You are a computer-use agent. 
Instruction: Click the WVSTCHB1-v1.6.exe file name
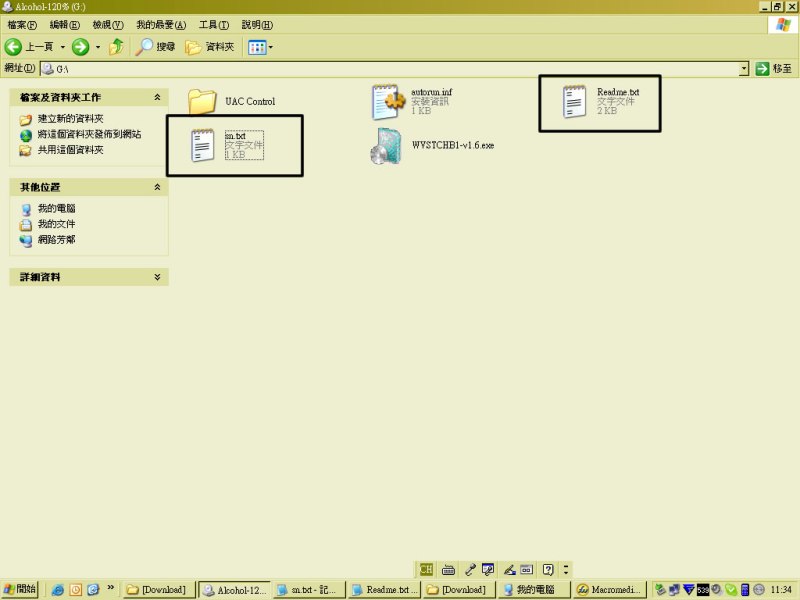[x=453, y=145]
